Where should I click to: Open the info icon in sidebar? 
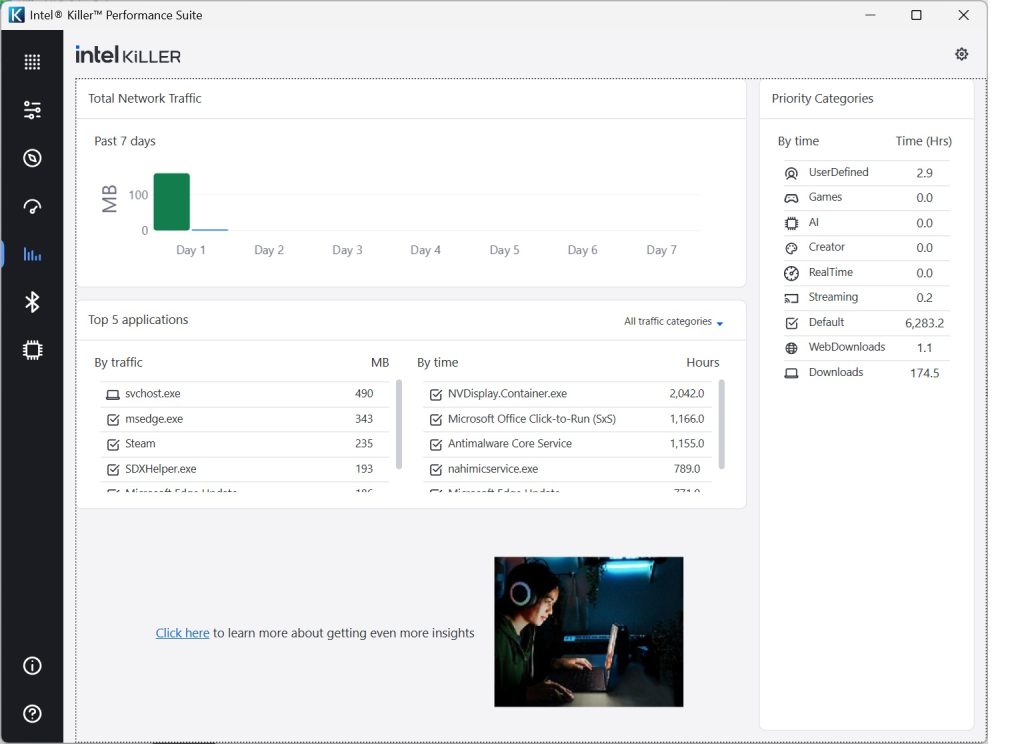click(32, 666)
